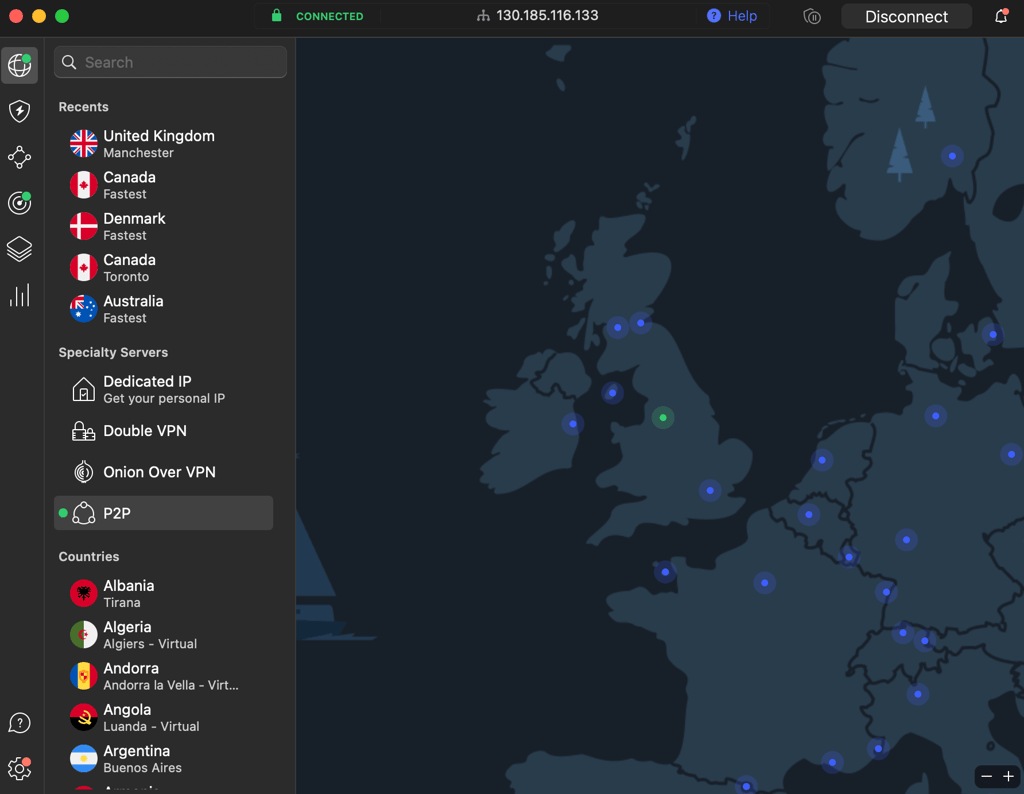Select Australia Fastest recent connection
Screen dimensions: 1024x794
163,309
